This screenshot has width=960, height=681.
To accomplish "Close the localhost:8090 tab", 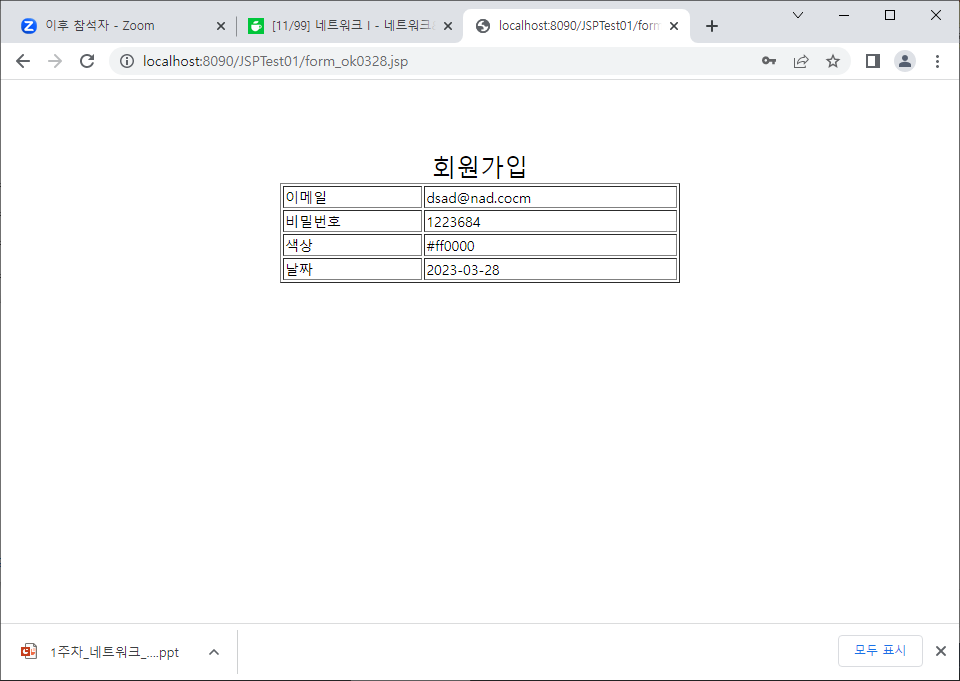I will tap(674, 26).
